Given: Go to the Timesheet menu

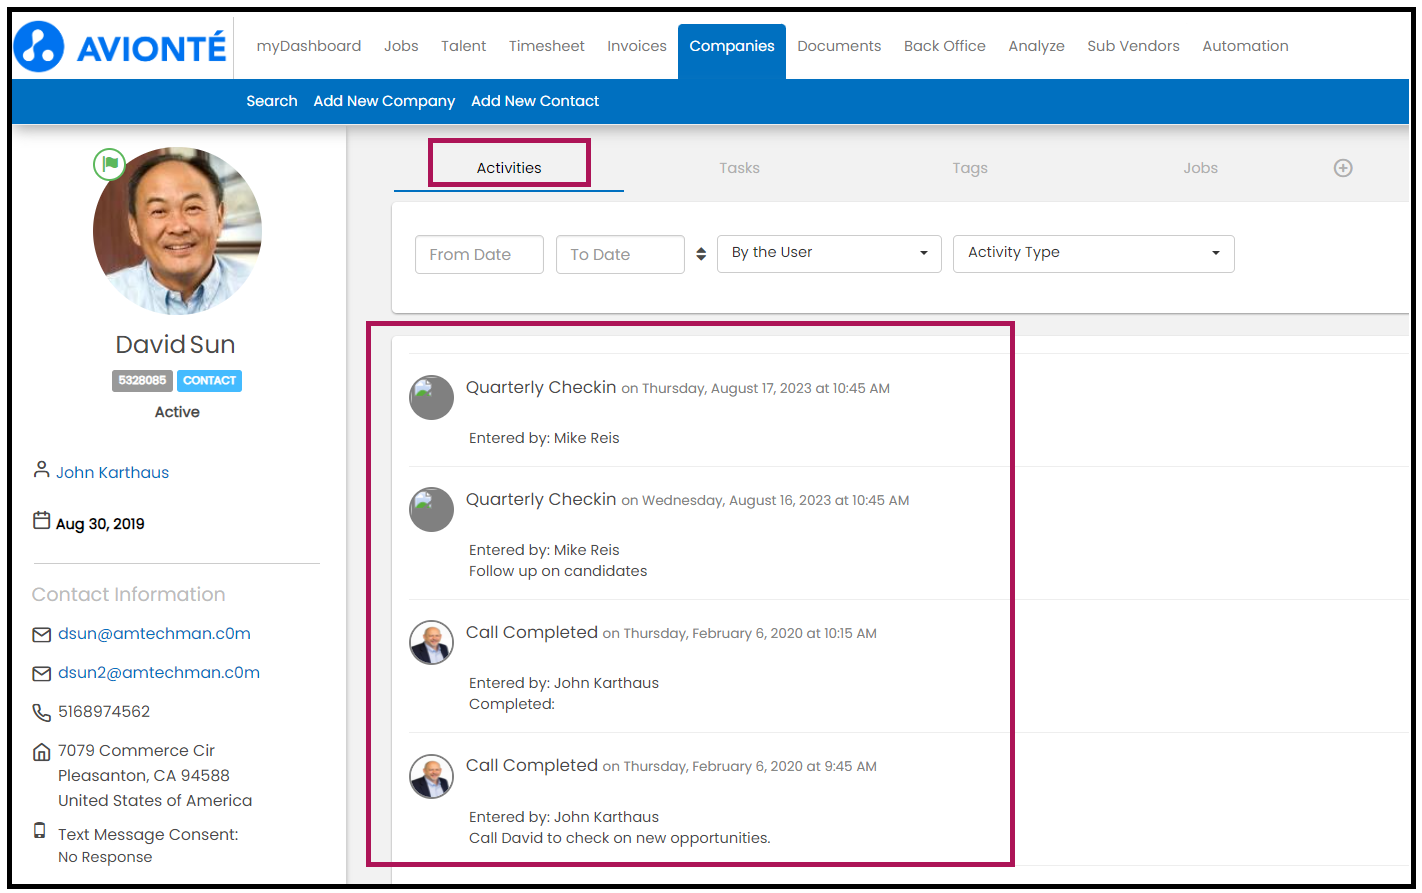Looking at the screenshot, I should pyautogui.click(x=546, y=46).
